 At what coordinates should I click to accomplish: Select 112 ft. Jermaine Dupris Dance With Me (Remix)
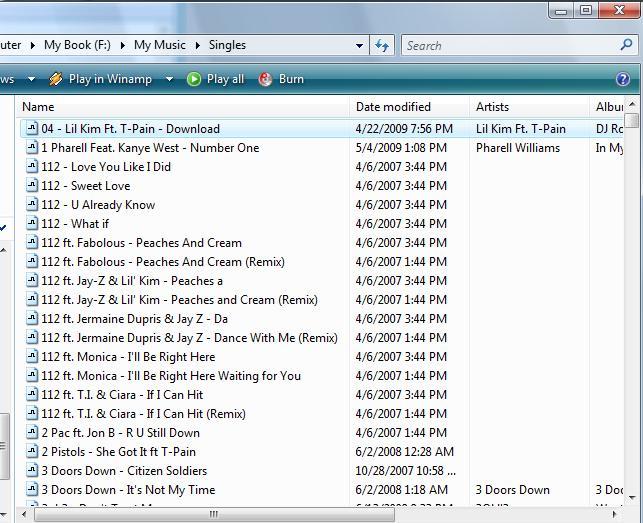coord(189,338)
